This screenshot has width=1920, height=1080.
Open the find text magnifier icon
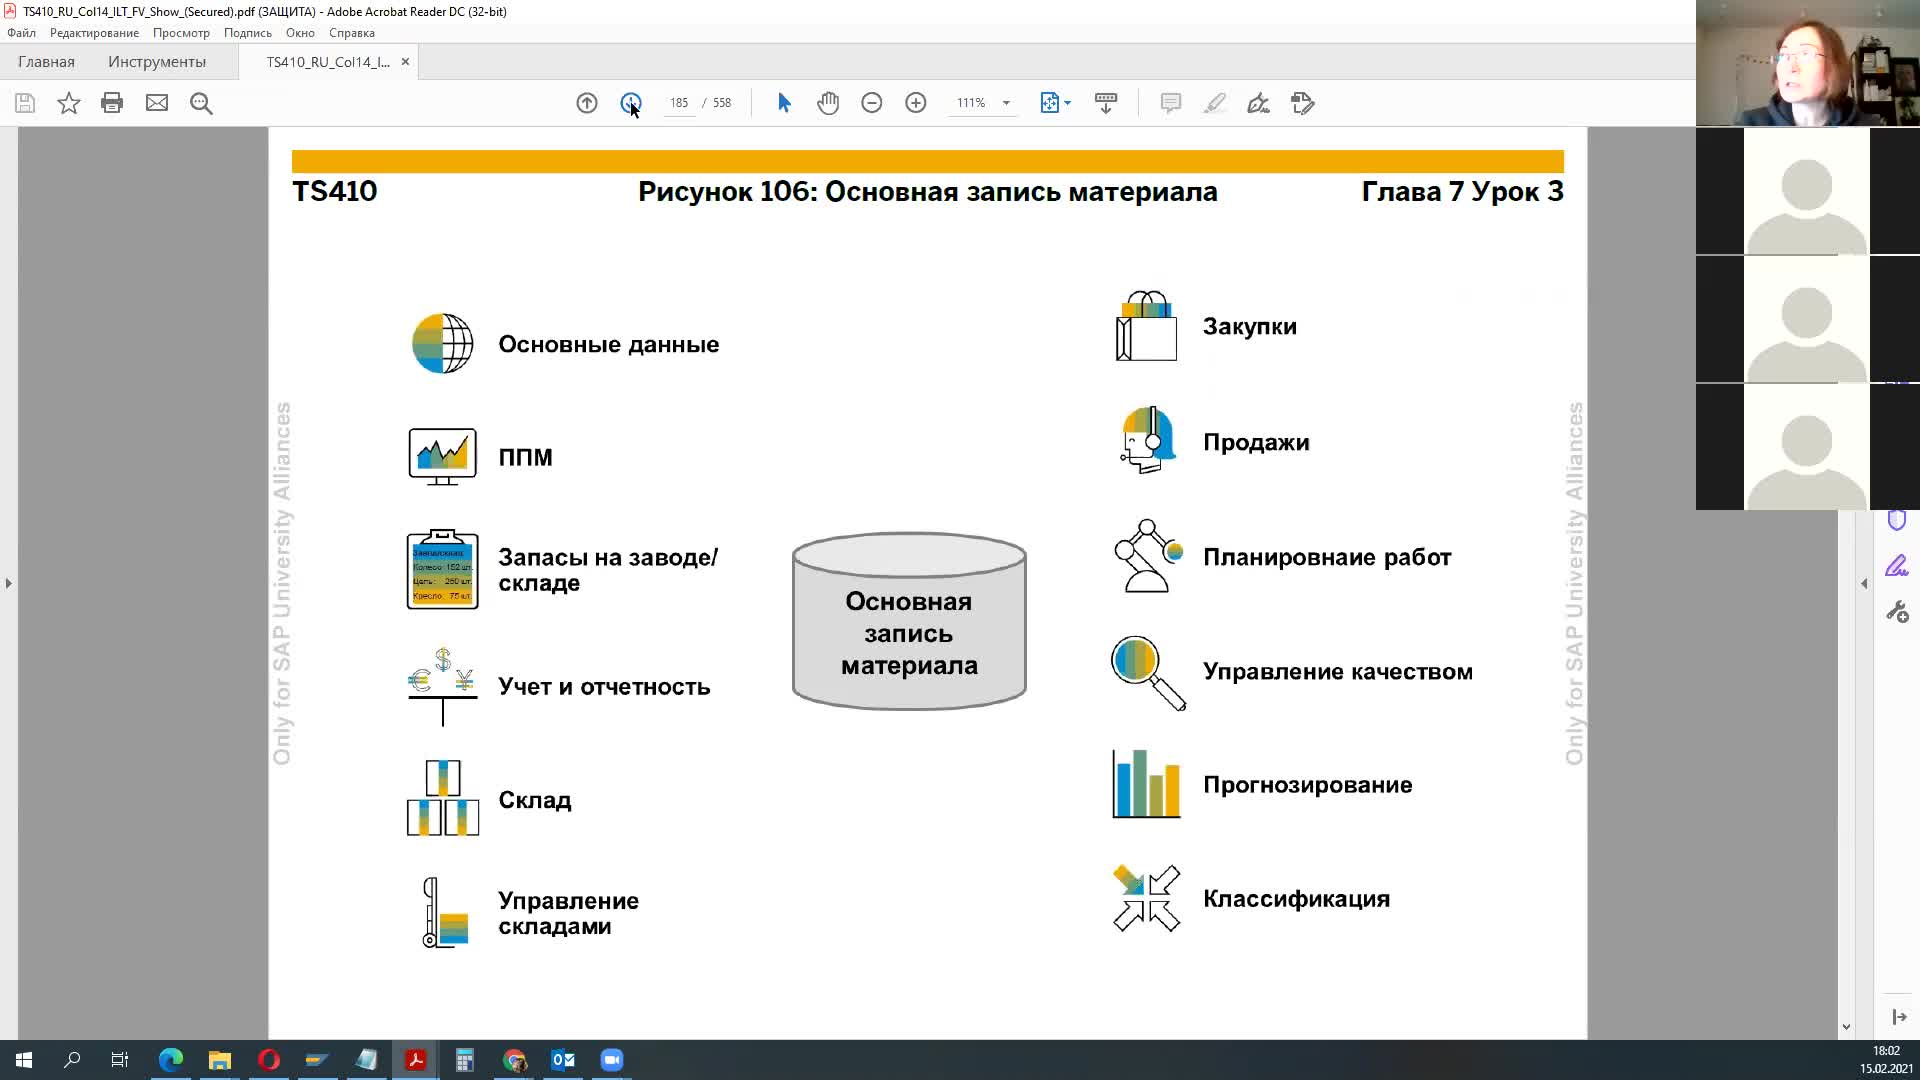(201, 103)
